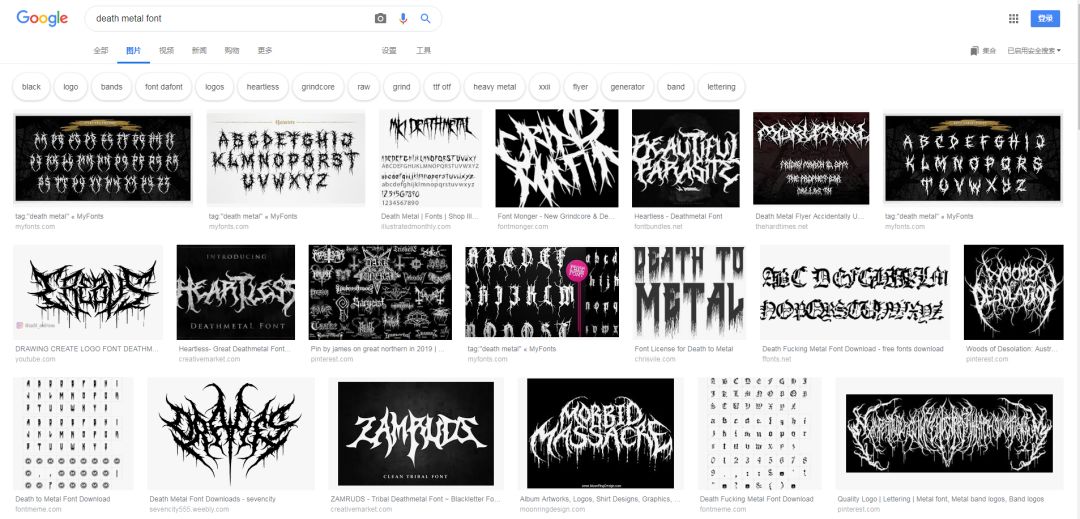Open the Google apps grid
Image resolution: width=1080 pixels, height=519 pixels.
pyautogui.click(x=1013, y=19)
